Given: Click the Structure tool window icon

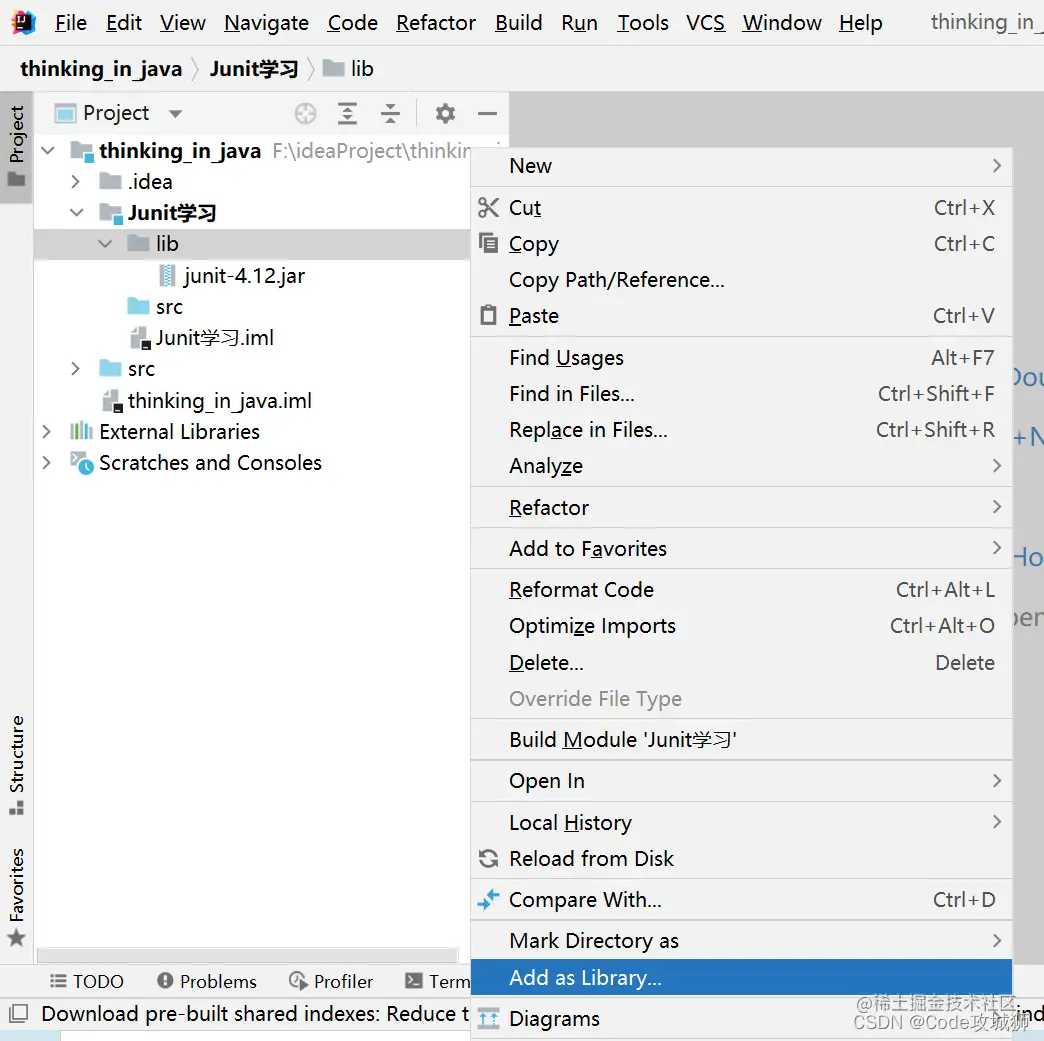Looking at the screenshot, I should (17, 809).
